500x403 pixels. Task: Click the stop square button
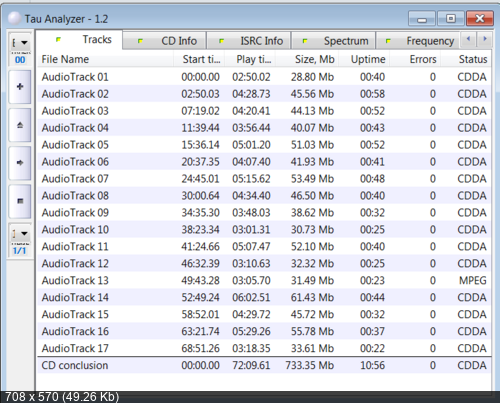(x=20, y=201)
